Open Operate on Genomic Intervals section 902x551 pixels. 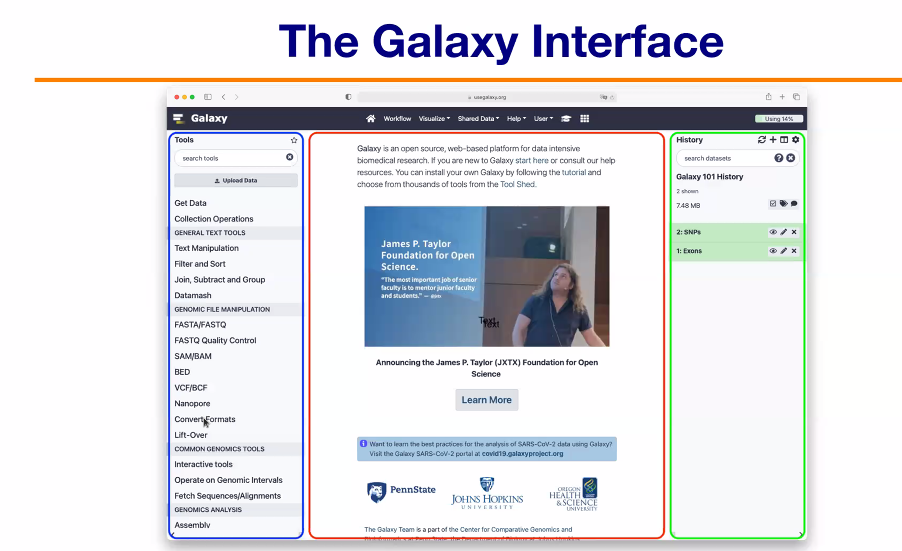tap(228, 480)
